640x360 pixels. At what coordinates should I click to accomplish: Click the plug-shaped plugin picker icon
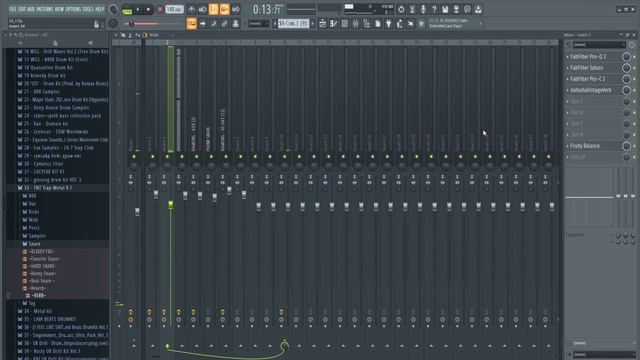tap(389, 24)
